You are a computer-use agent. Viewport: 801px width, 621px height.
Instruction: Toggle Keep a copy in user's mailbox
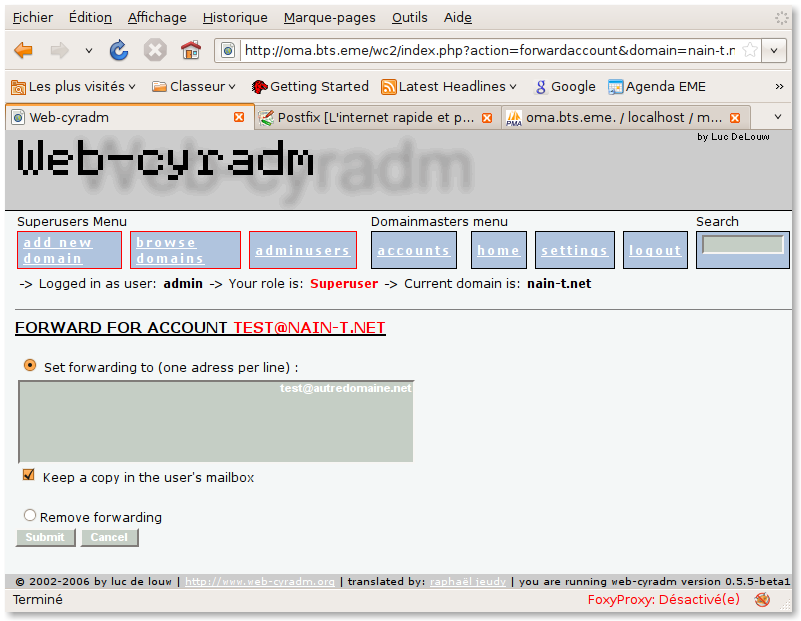coord(29,475)
